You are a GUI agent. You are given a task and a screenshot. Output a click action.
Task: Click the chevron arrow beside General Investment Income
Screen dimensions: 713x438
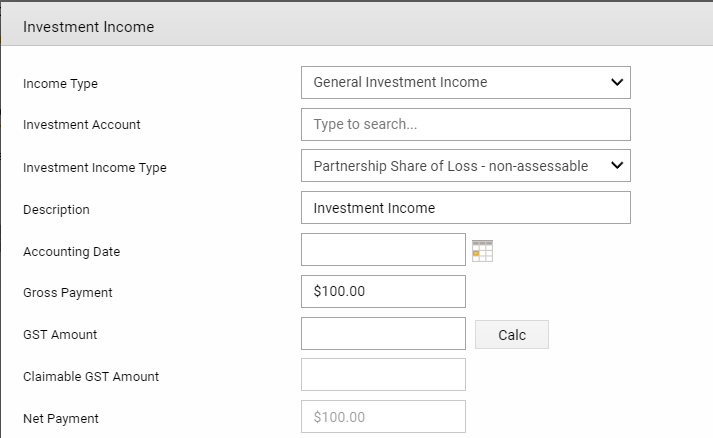(617, 82)
